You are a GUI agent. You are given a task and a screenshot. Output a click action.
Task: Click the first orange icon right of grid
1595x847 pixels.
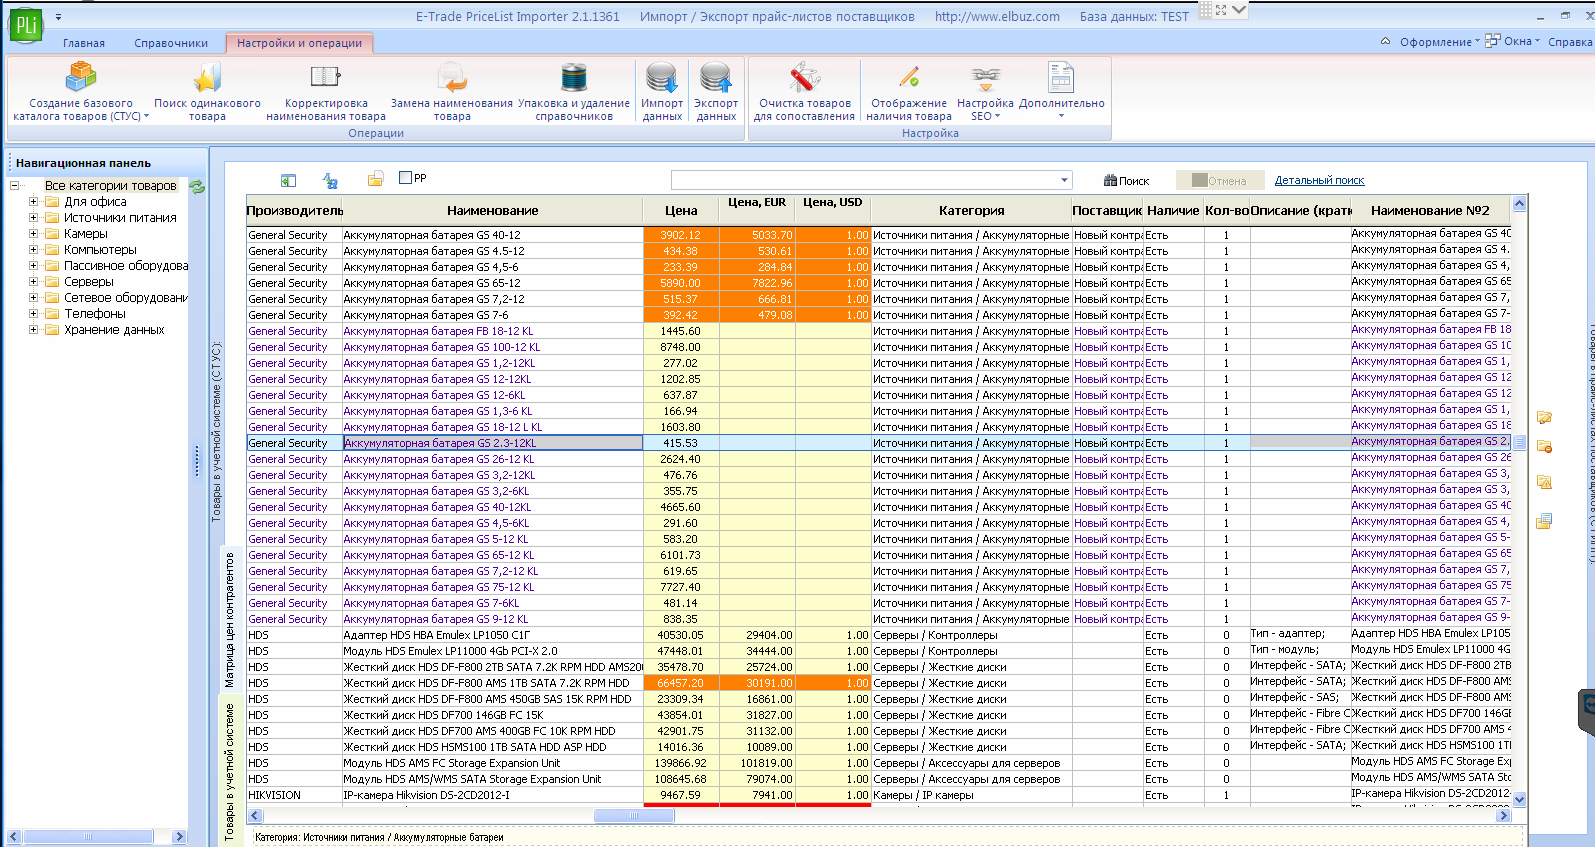pyautogui.click(x=1544, y=417)
